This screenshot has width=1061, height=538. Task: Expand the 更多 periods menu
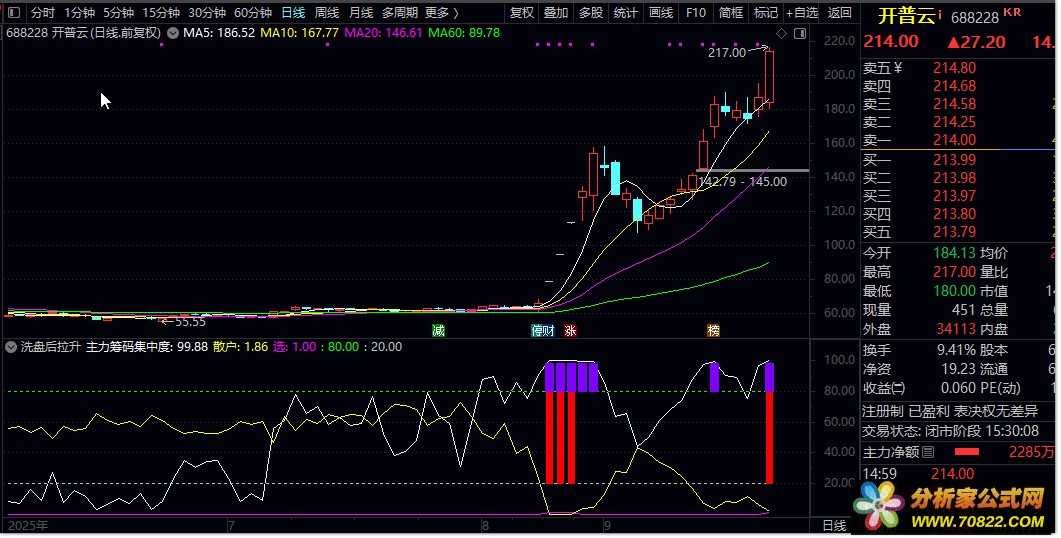pyautogui.click(x=442, y=13)
